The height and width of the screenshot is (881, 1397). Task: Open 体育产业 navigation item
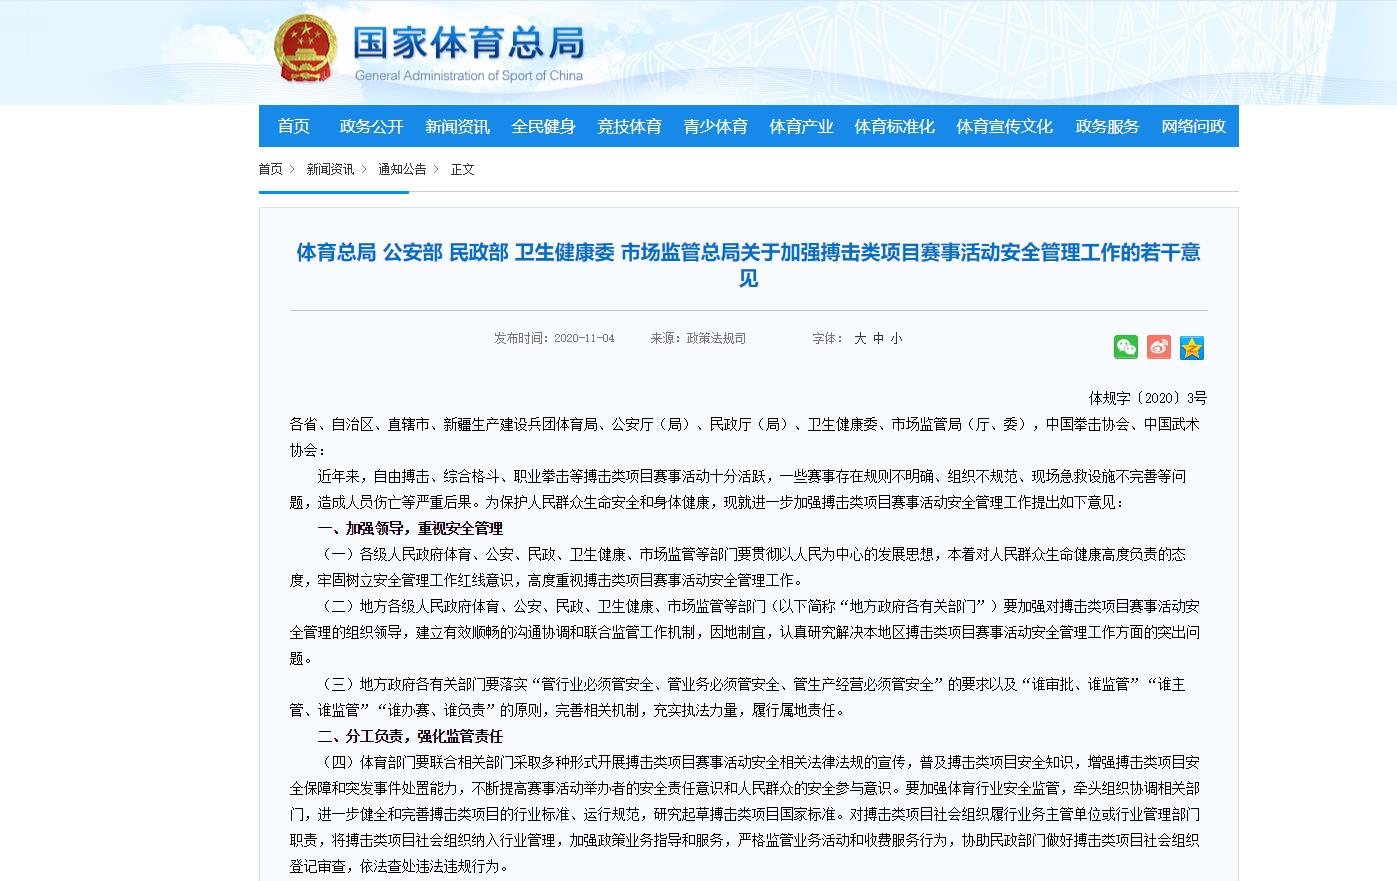pyautogui.click(x=801, y=126)
